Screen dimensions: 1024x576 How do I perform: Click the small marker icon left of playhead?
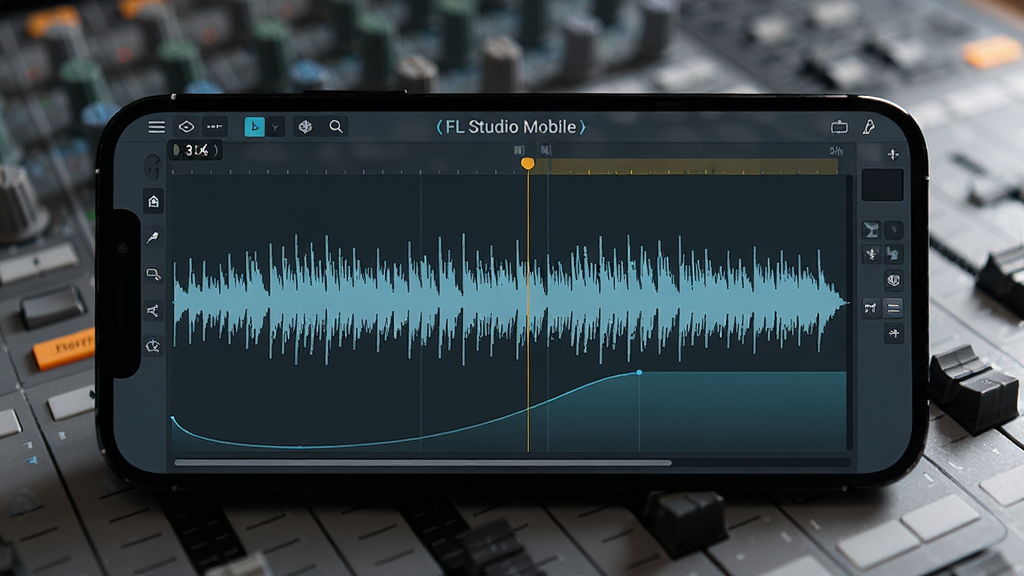[x=519, y=150]
